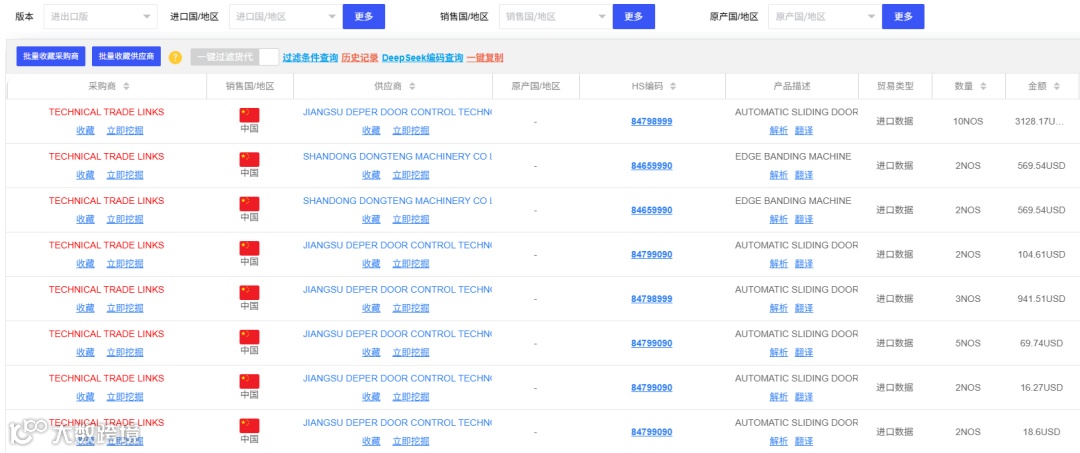This screenshot has width=1080, height=453.
Task: Open the 原产国/地区 dropdown
Action: (x=824, y=17)
